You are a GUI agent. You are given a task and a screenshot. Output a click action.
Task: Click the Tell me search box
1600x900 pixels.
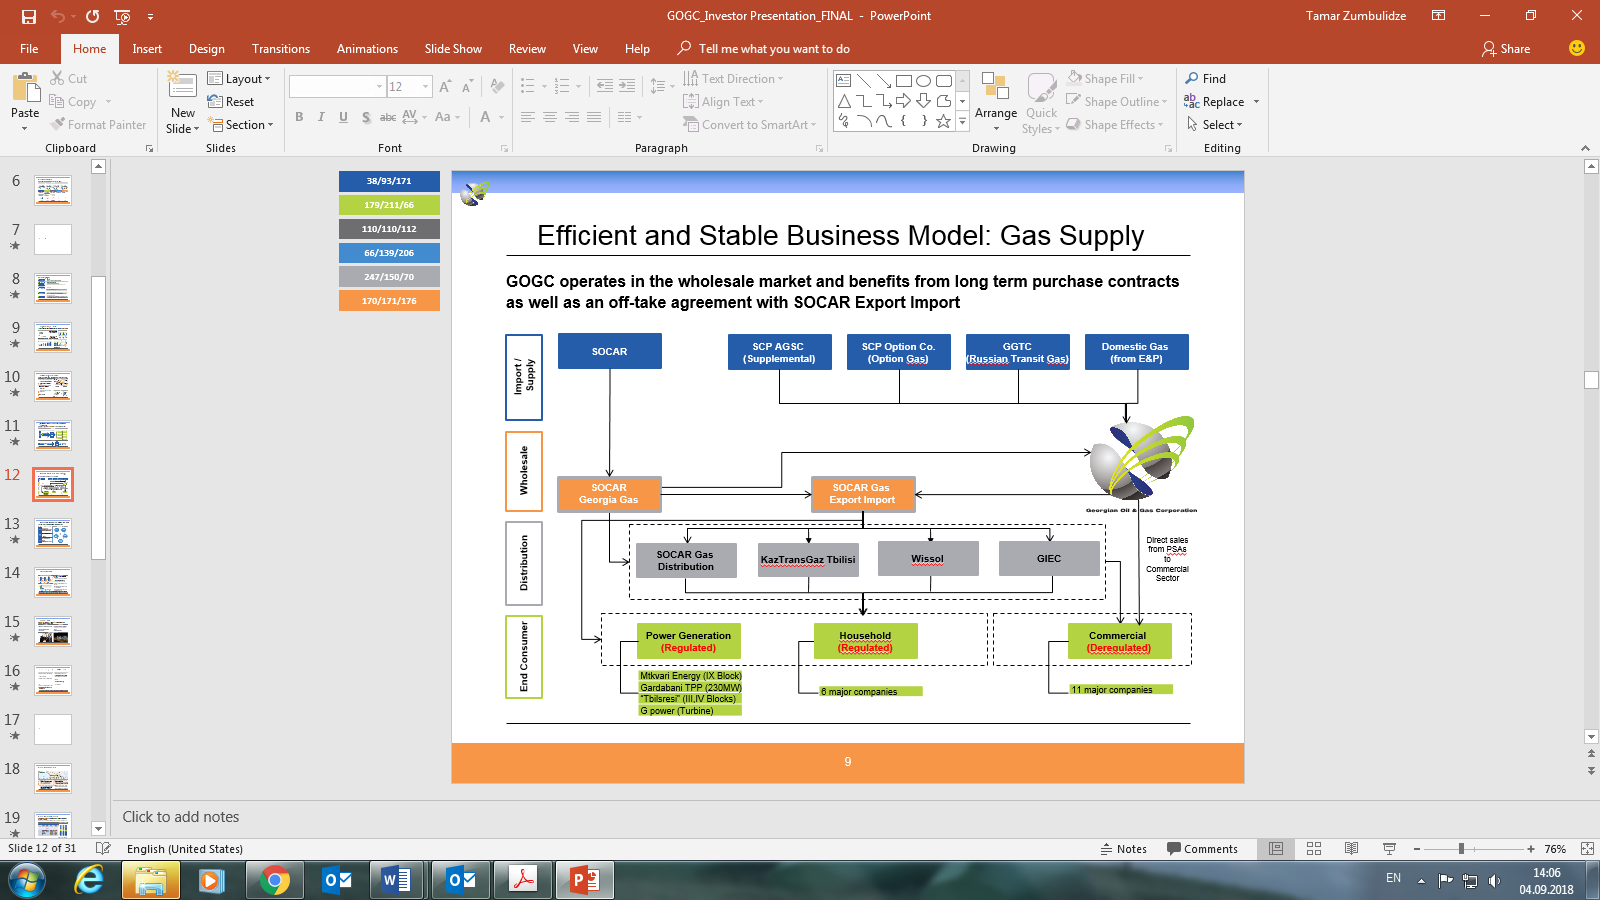click(764, 49)
